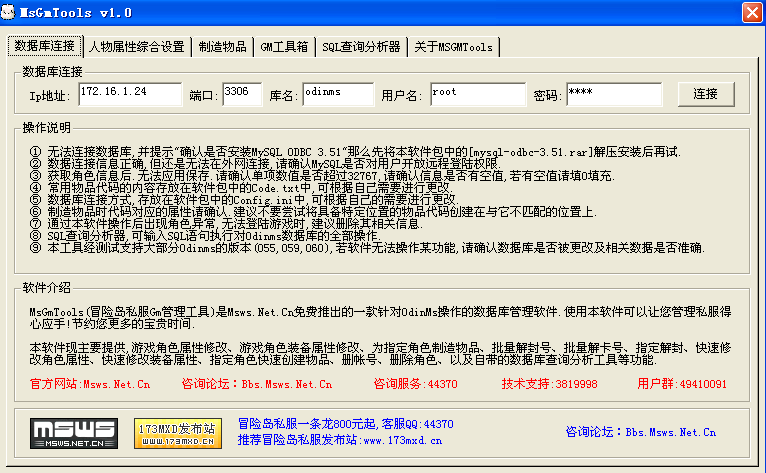766x473 pixels.
Task: Click instruction ② about remote login permission
Action: 265,164
